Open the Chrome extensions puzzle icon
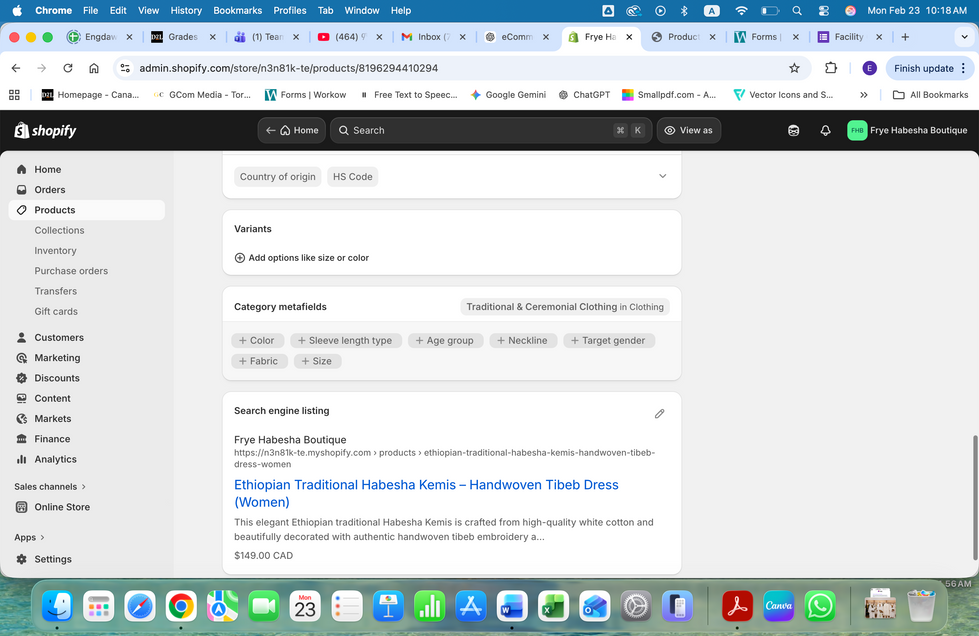This screenshot has width=979, height=636. pos(830,68)
